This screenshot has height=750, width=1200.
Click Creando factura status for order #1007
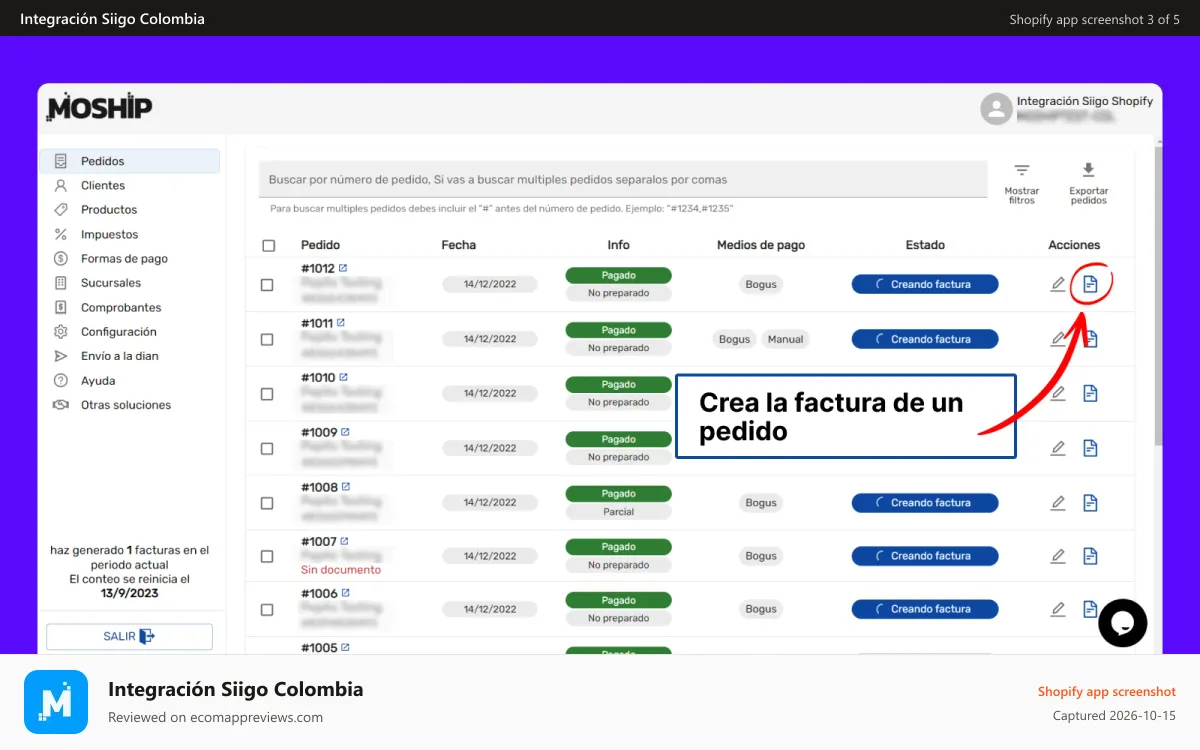click(x=925, y=556)
